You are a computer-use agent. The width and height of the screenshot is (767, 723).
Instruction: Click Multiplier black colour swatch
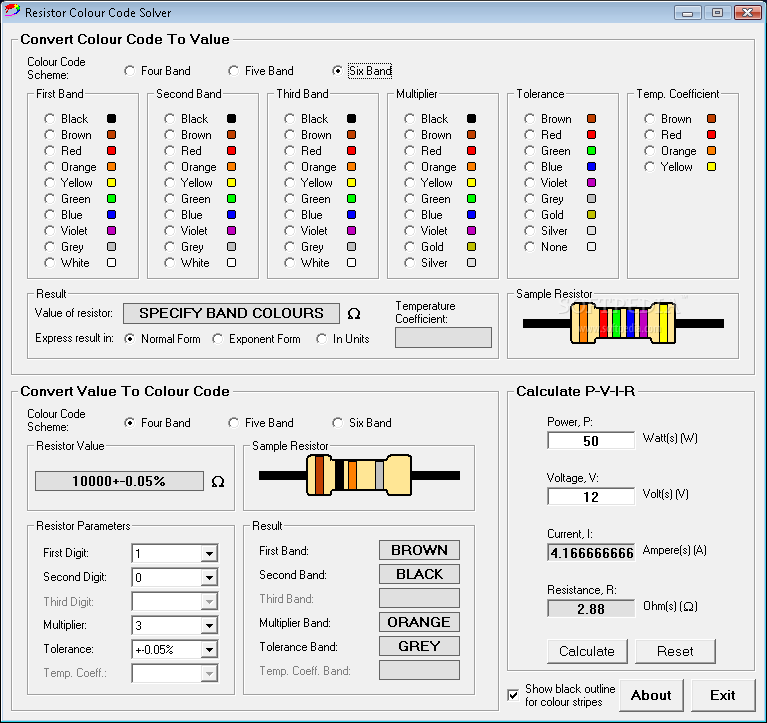tap(472, 118)
